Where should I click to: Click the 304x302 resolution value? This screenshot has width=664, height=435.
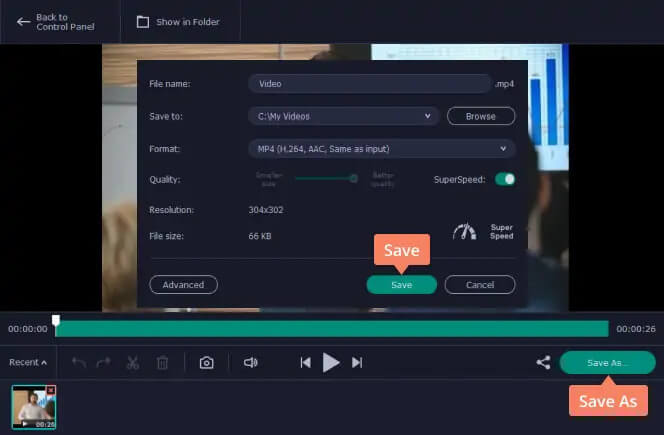[266, 210]
